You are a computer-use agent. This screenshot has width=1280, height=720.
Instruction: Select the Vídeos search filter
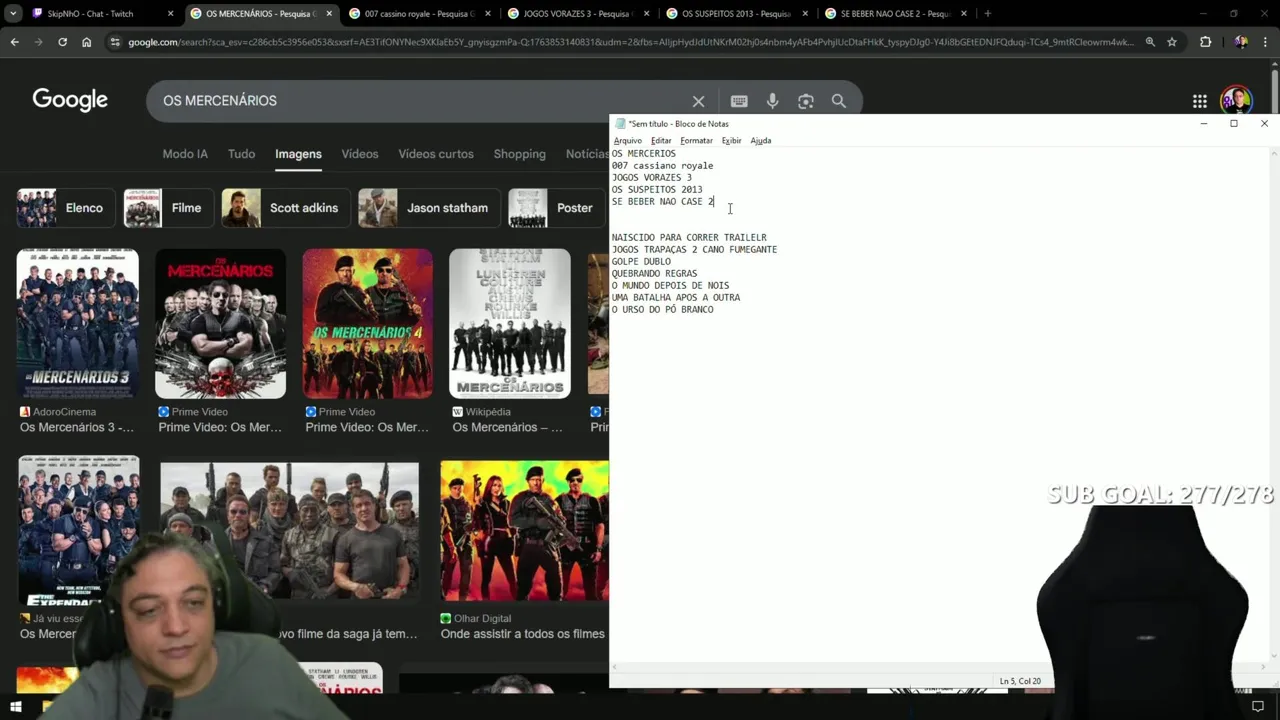point(360,154)
